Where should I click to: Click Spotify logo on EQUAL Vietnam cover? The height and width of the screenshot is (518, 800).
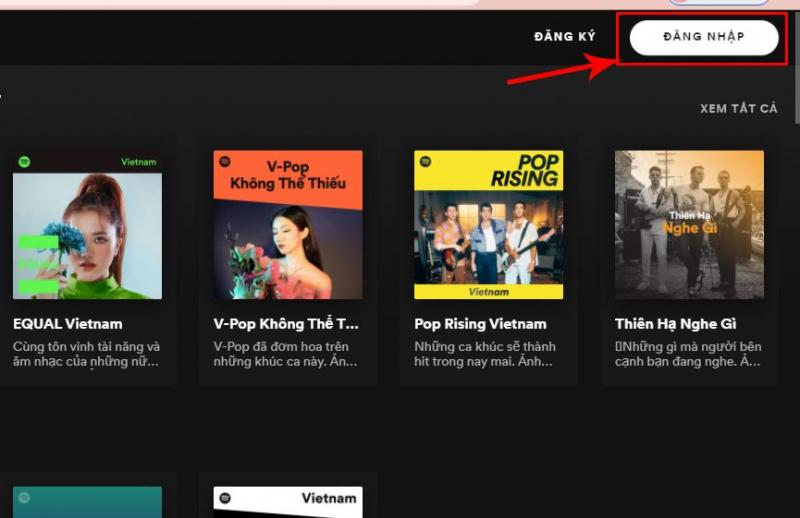coord(24,162)
